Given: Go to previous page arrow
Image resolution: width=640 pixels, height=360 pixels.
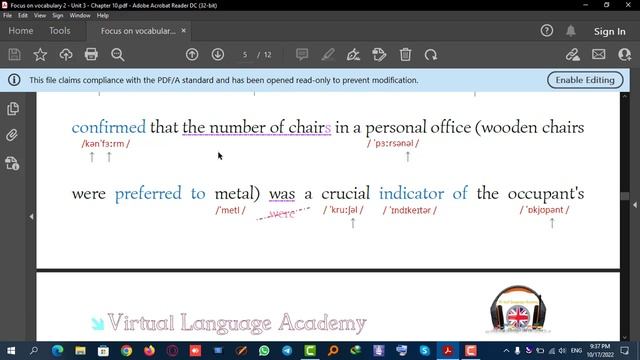Looking at the screenshot, I should pyautogui.click(x=192, y=55).
